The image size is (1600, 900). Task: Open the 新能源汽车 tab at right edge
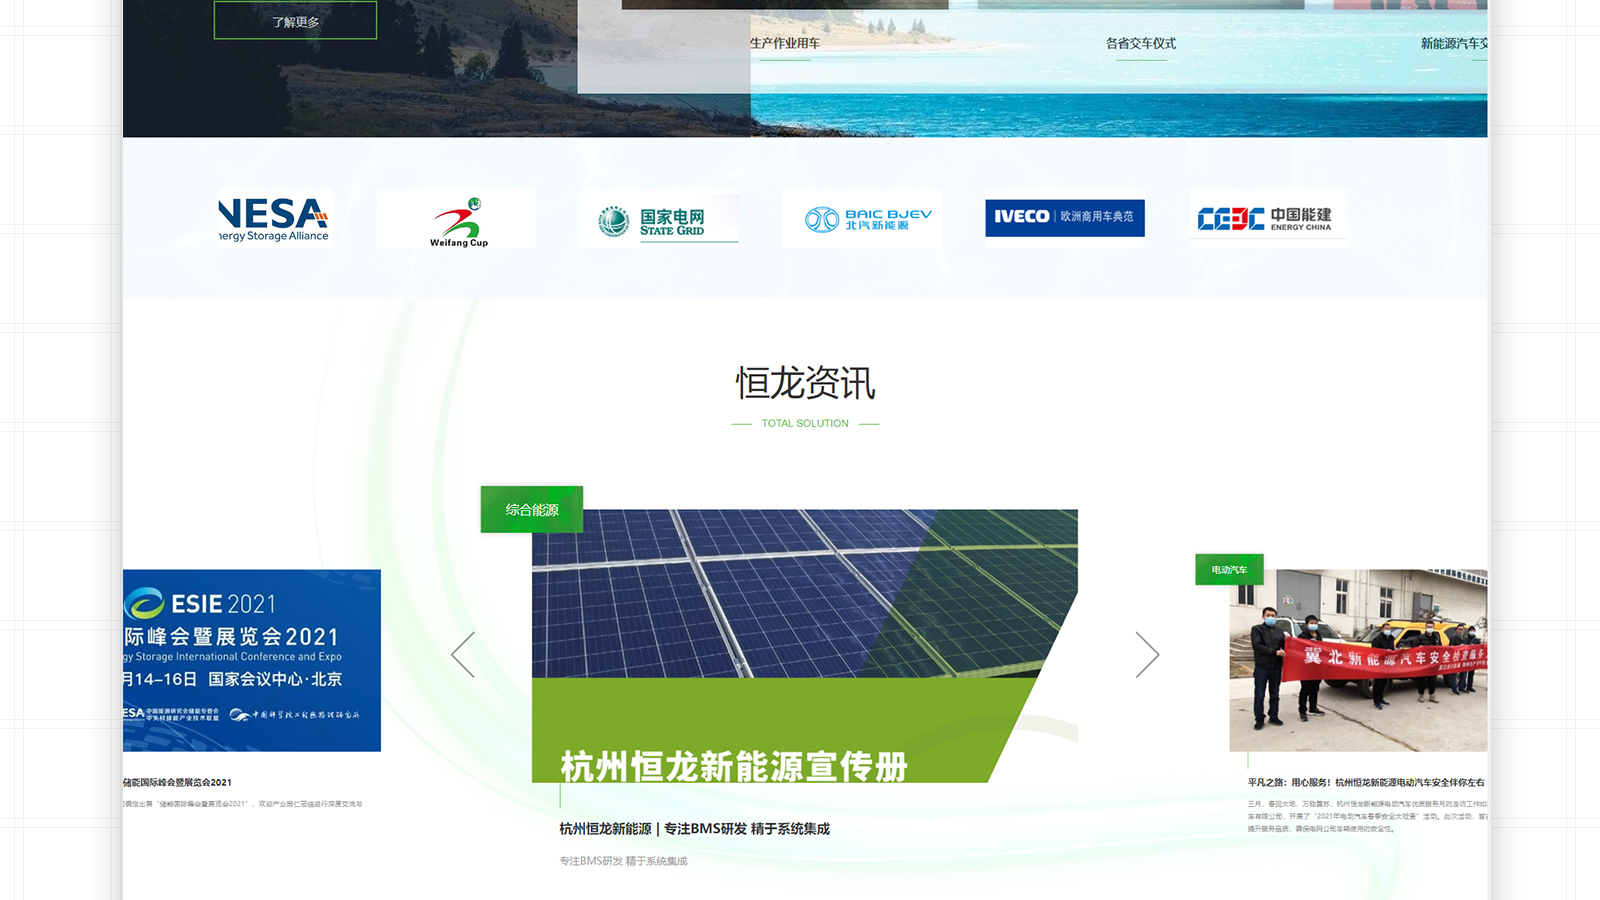click(1454, 43)
